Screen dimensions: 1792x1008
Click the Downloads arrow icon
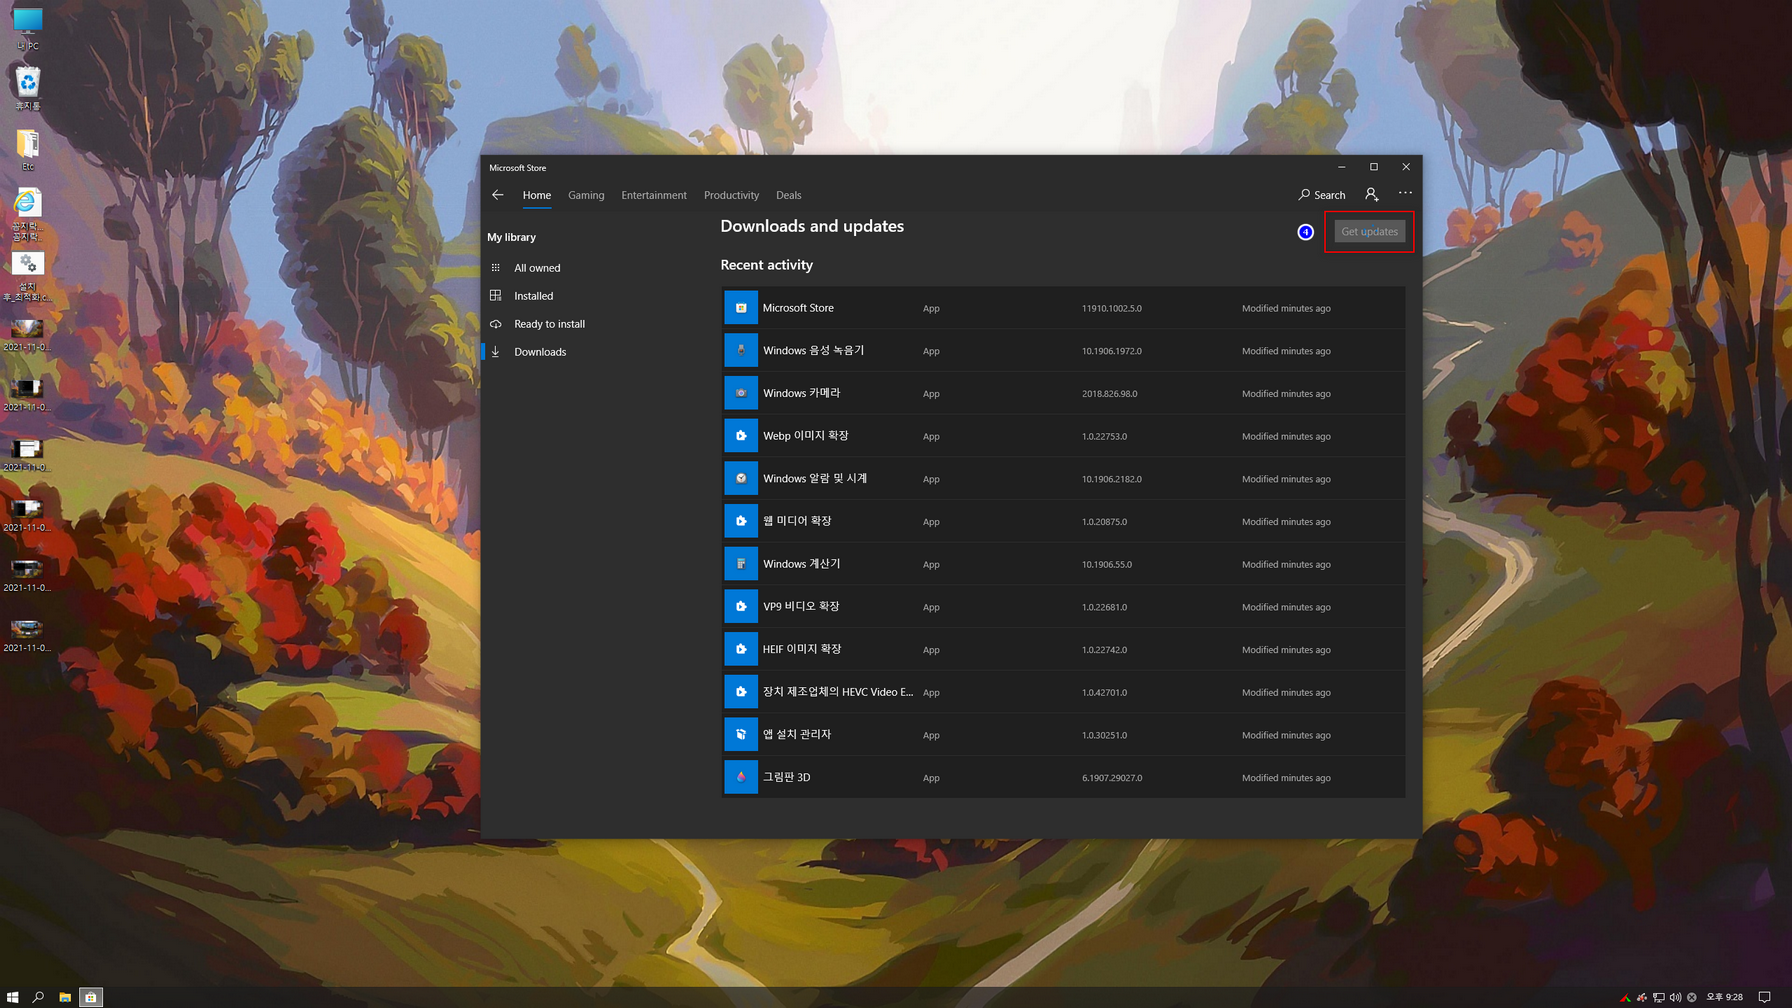tap(495, 352)
